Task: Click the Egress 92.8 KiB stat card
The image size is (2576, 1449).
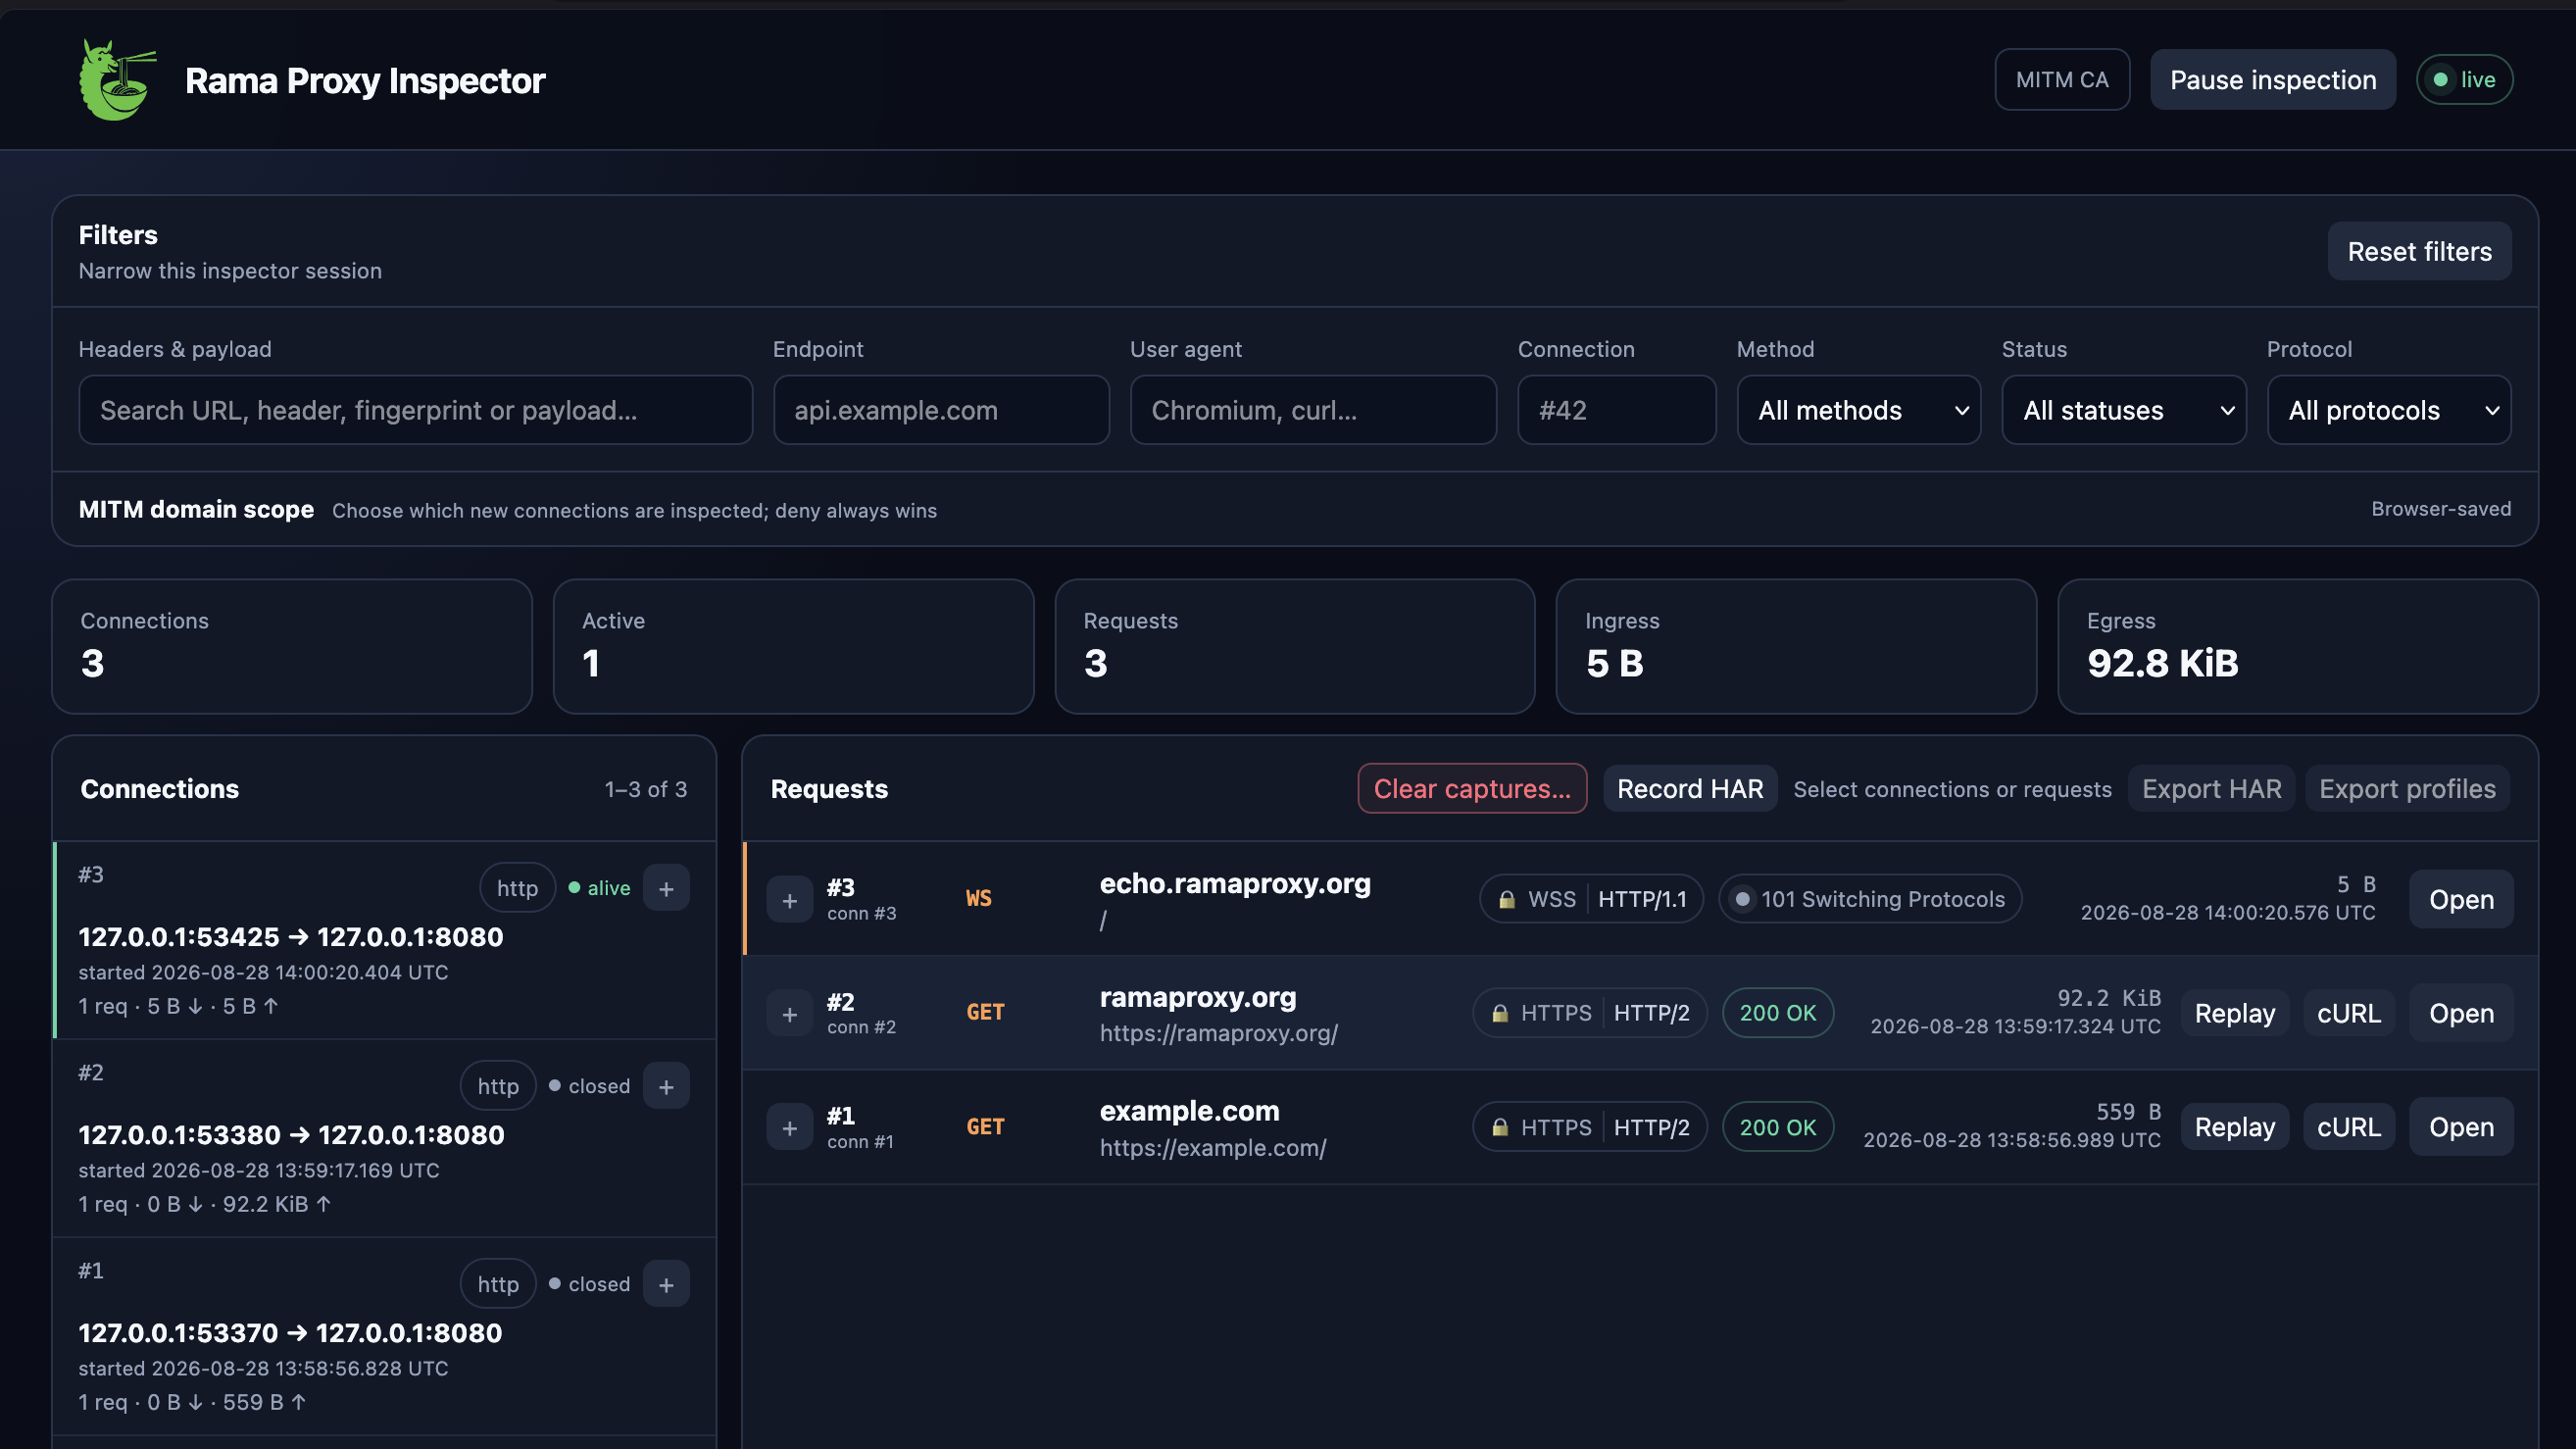Action: (2297, 647)
